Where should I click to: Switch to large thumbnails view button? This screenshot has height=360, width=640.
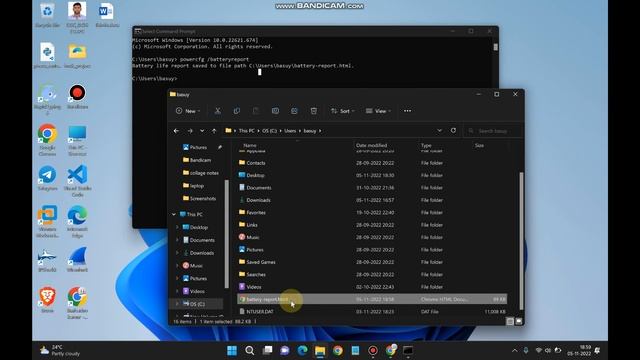tap(518, 322)
